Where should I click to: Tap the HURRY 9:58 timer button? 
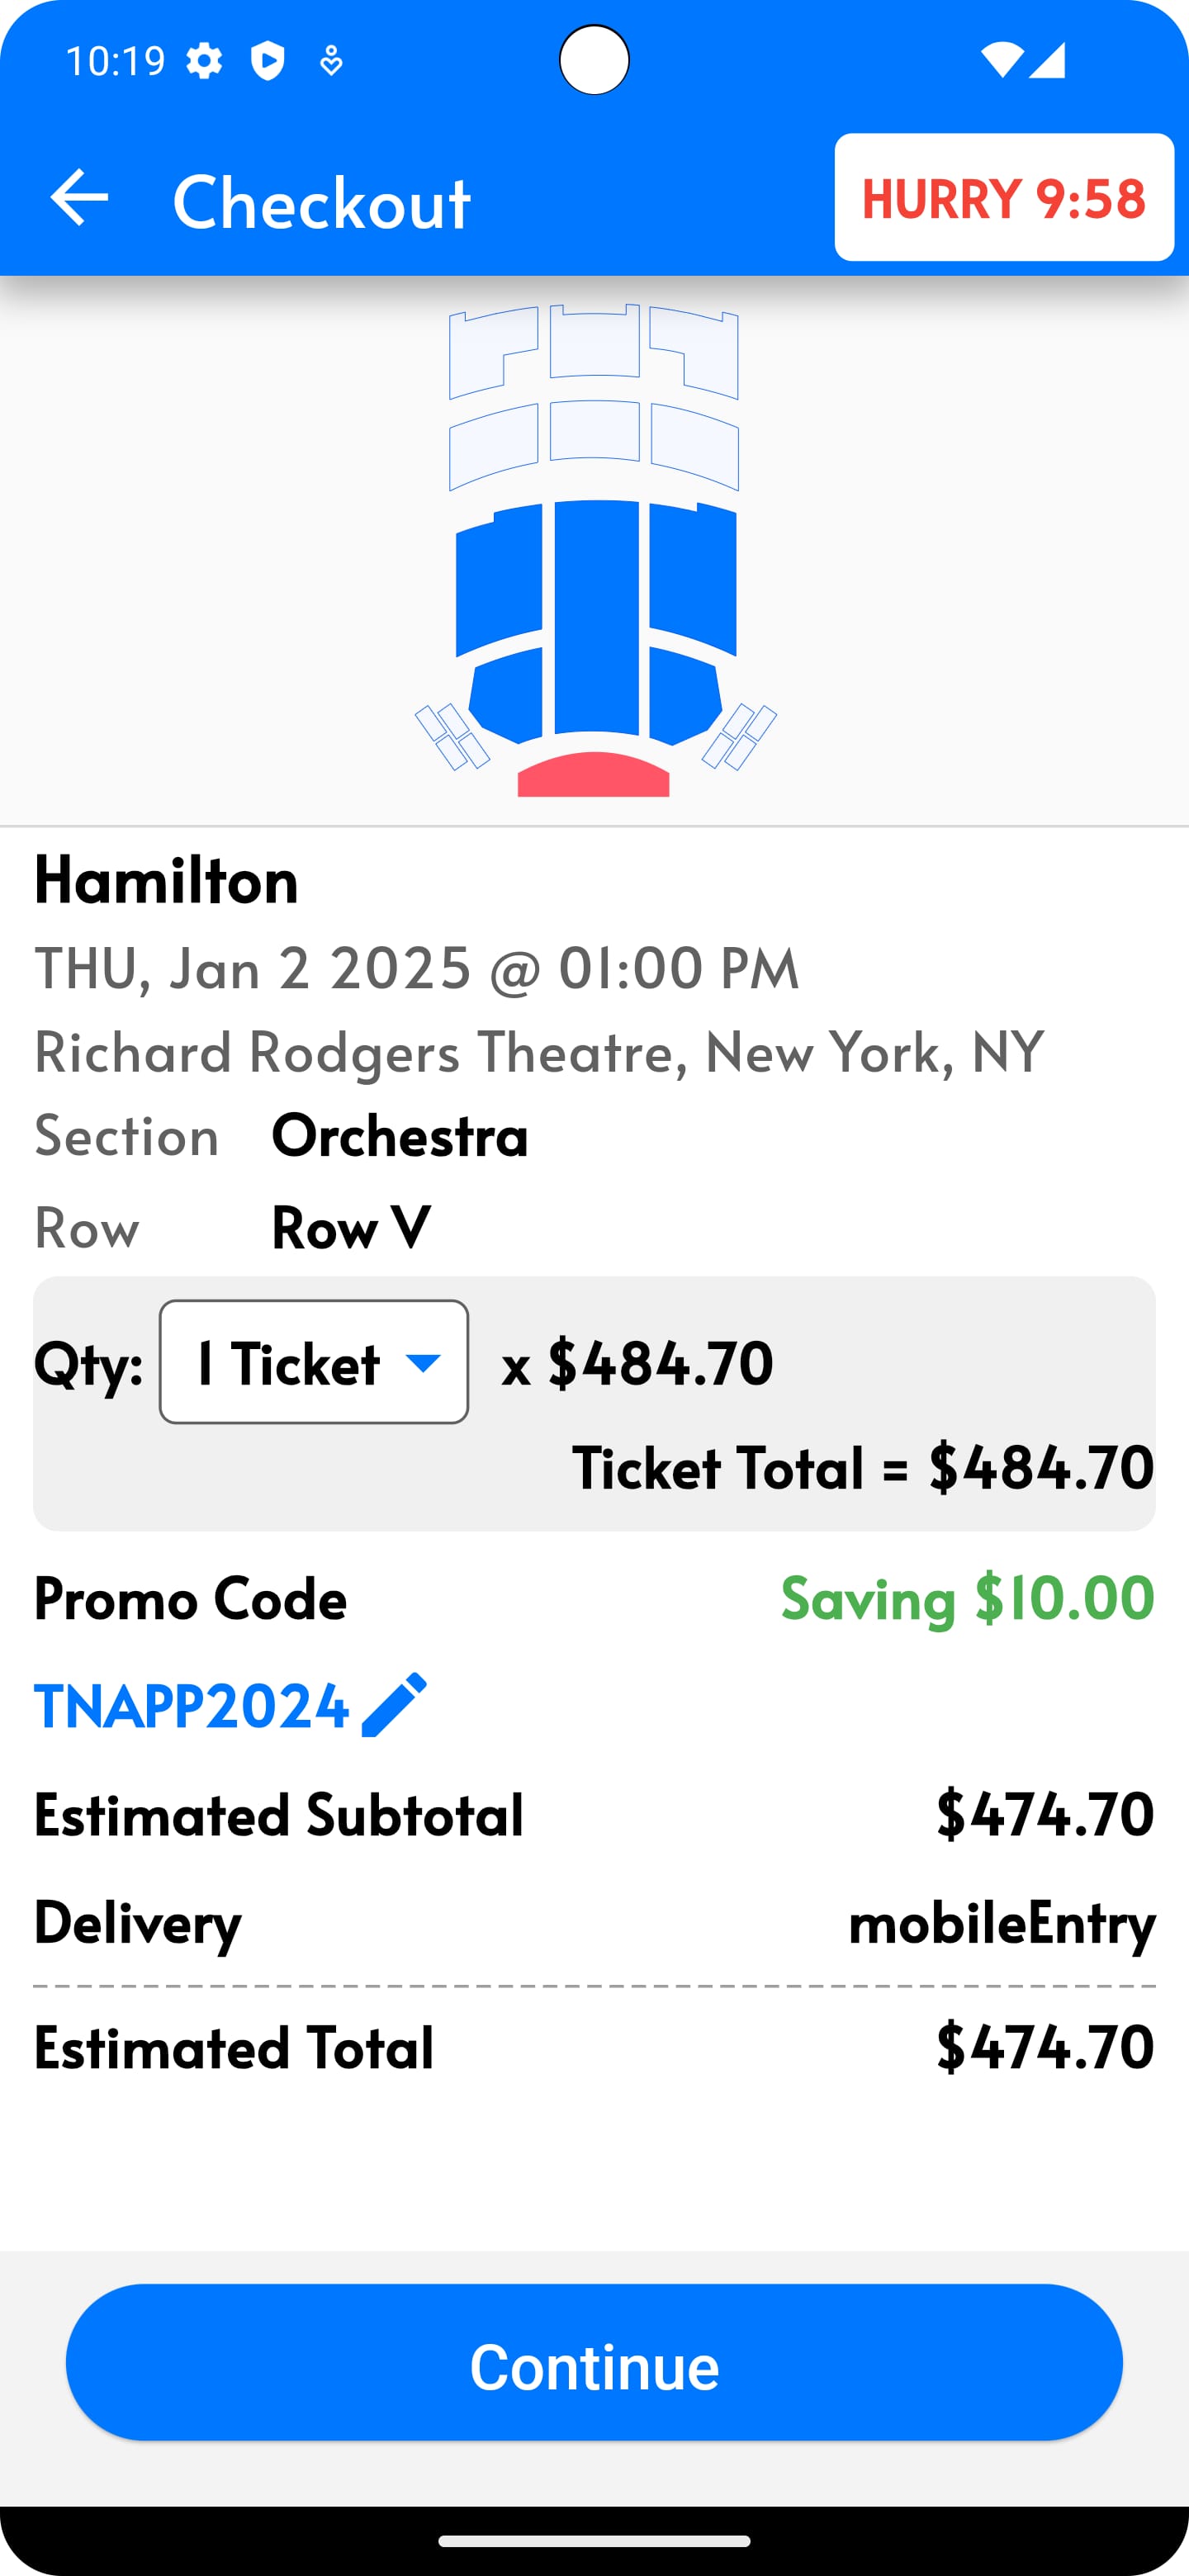(1003, 197)
